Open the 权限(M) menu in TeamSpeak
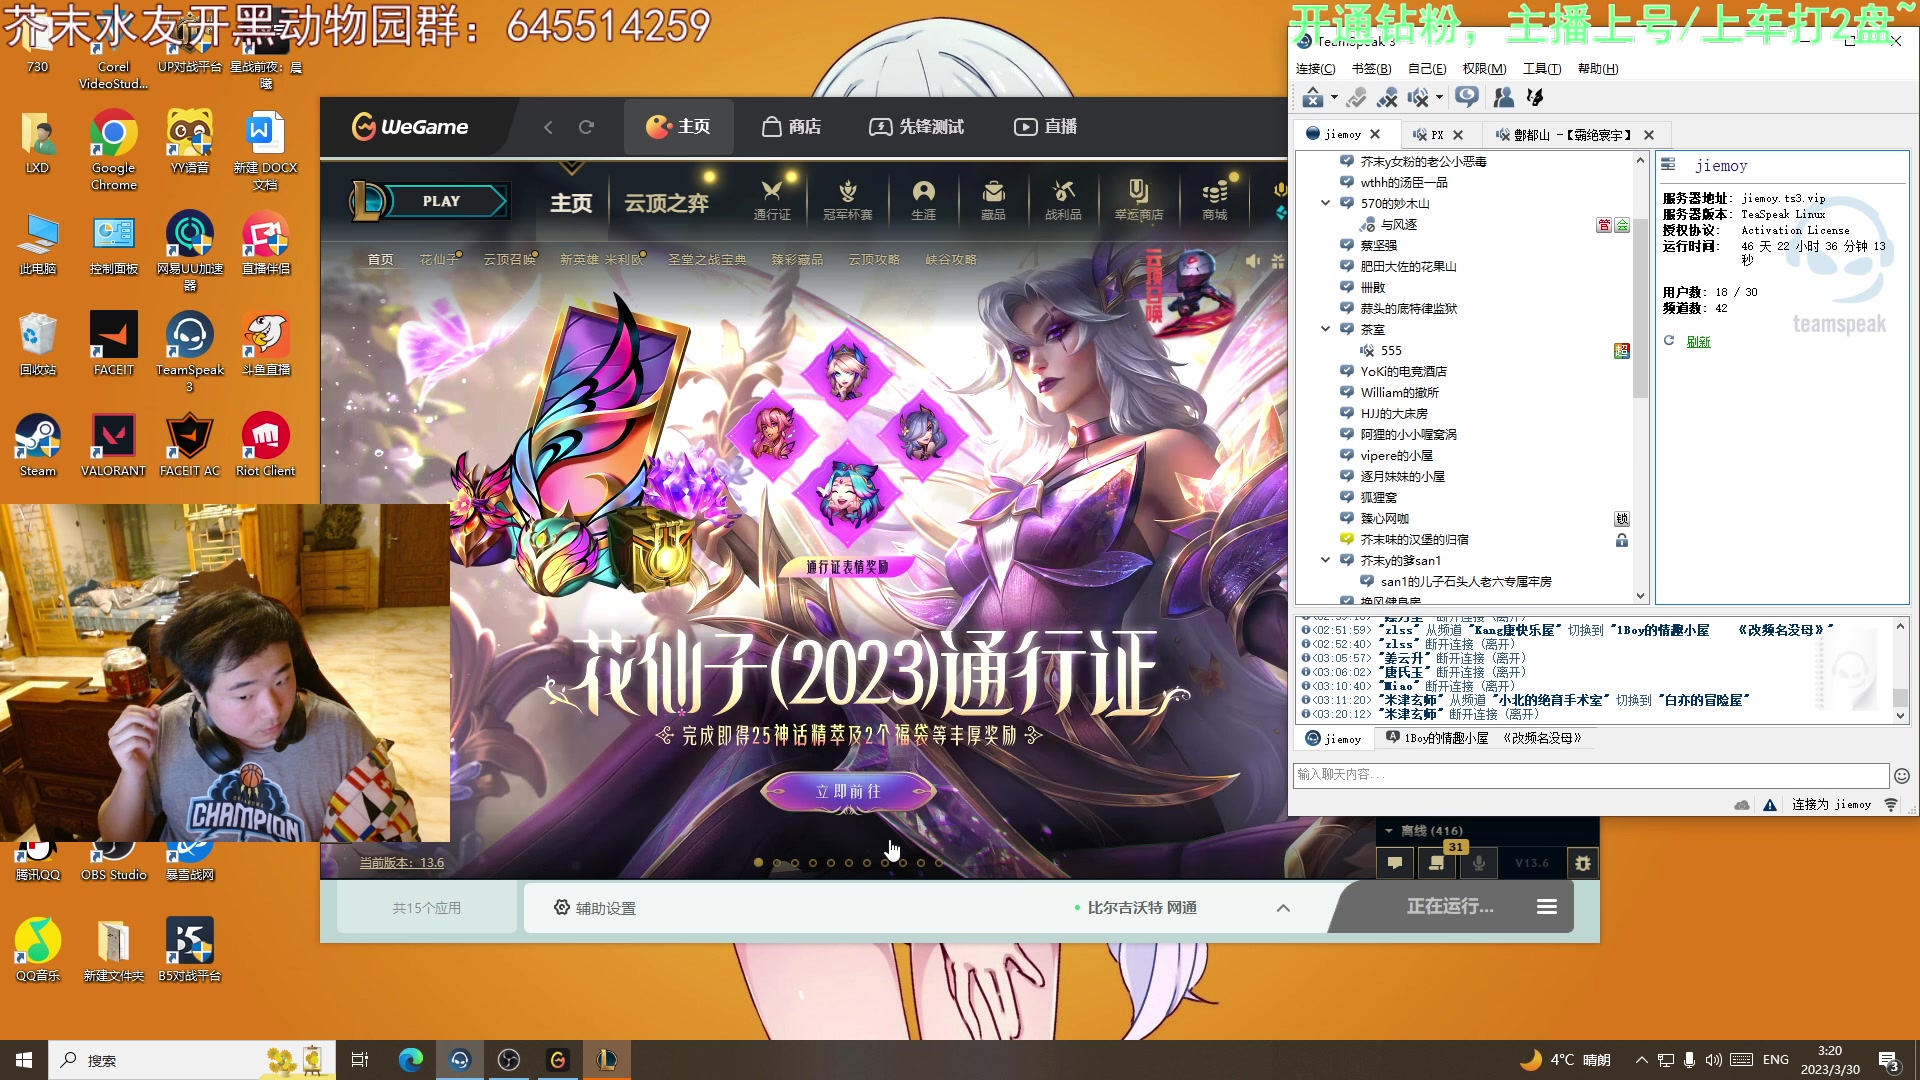The image size is (1920, 1080). (1484, 69)
